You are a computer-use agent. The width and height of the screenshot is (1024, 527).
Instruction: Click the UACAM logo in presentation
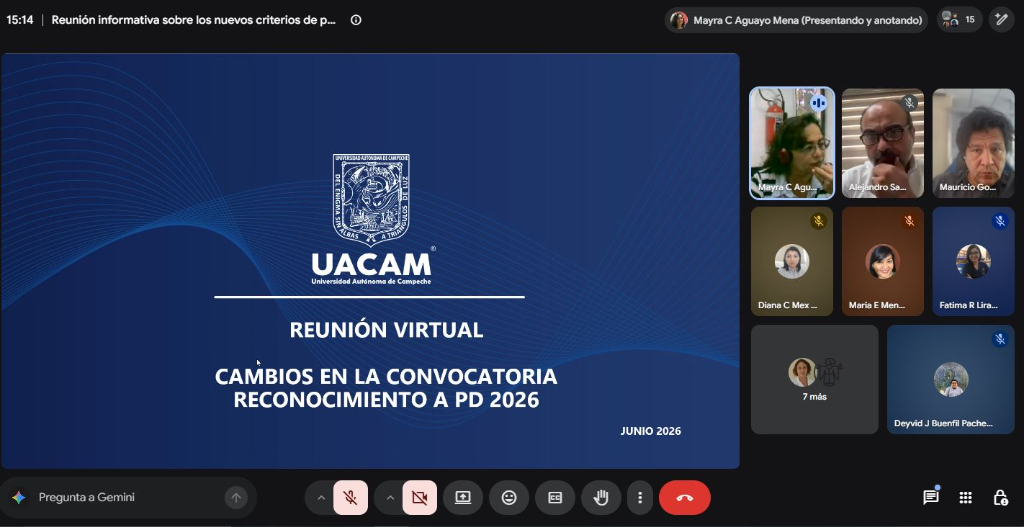point(371,219)
